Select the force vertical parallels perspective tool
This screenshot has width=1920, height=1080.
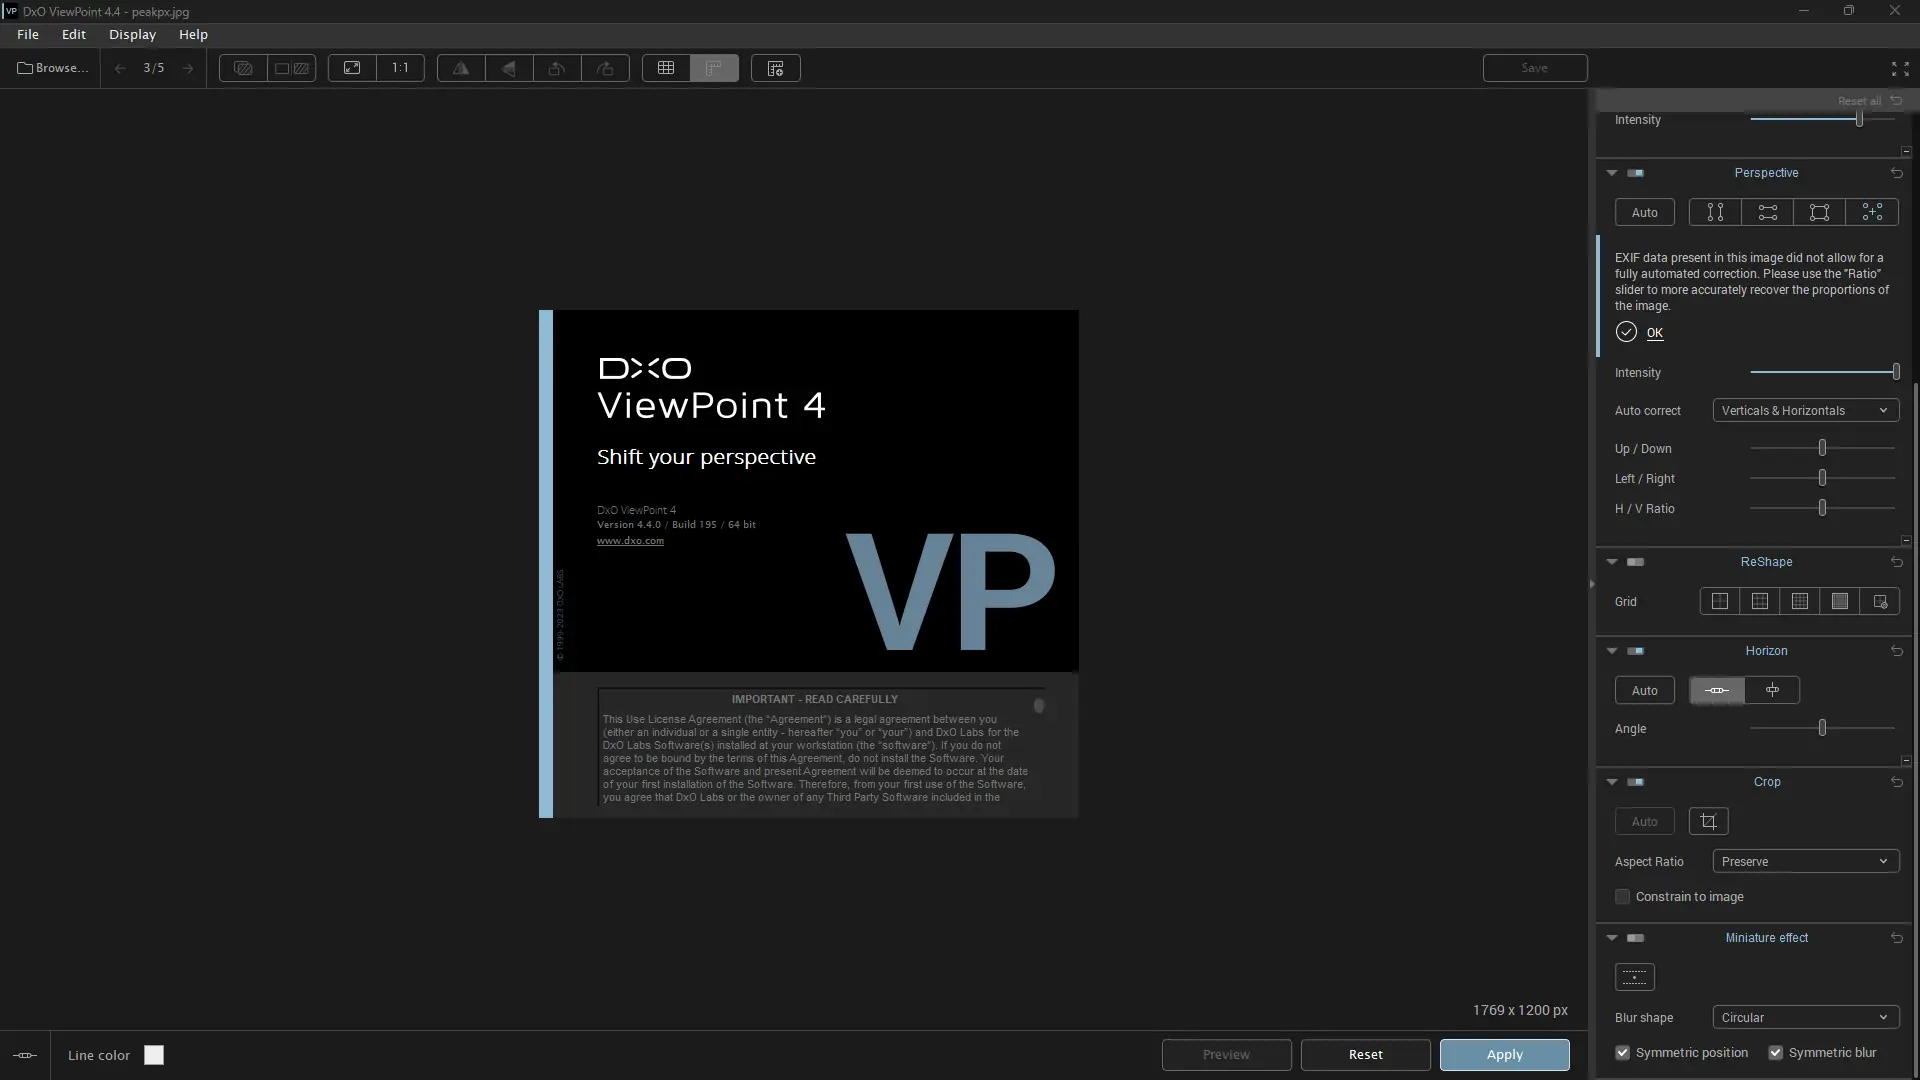1715,212
